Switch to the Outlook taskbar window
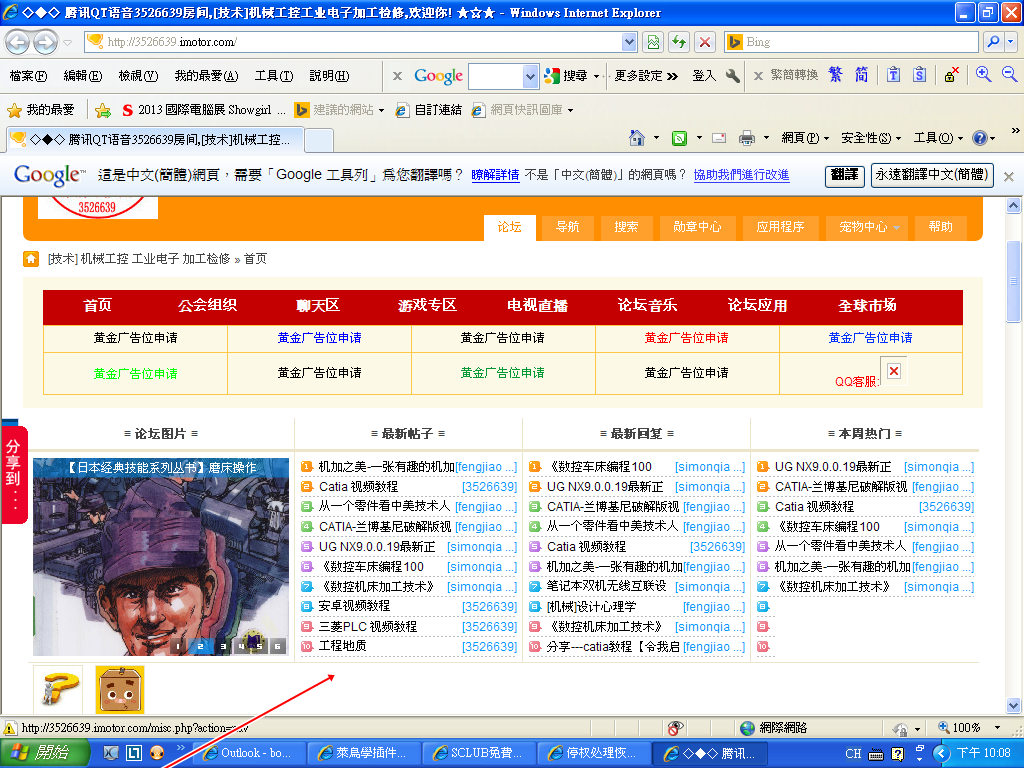This screenshot has width=1024, height=768. pyautogui.click(x=248, y=753)
